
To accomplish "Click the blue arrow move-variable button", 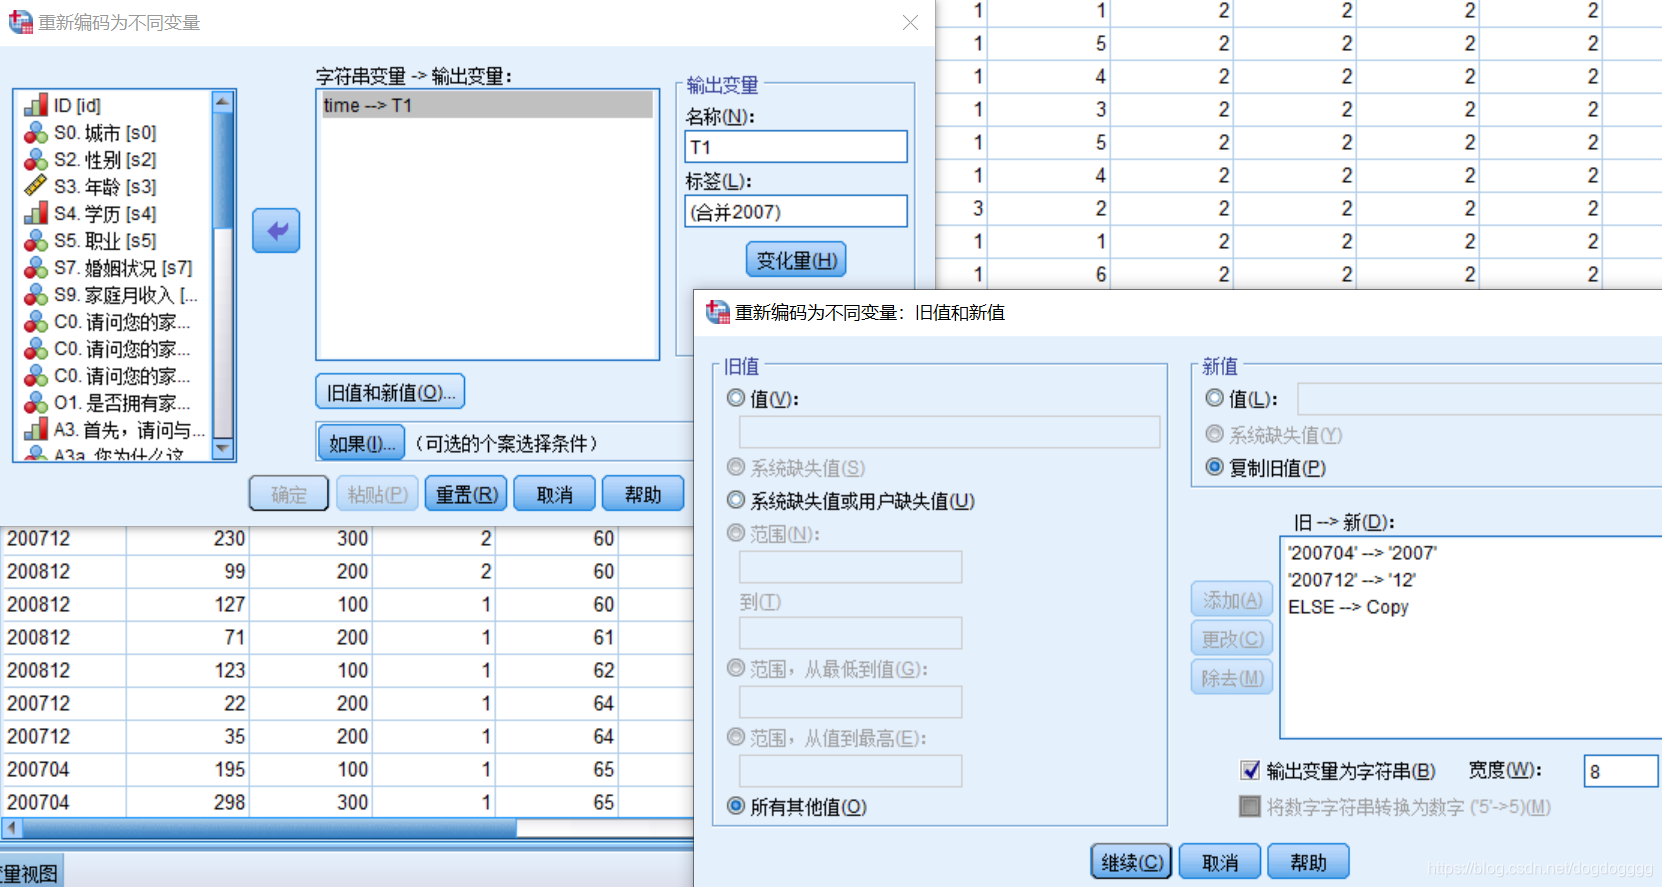I will [x=276, y=231].
